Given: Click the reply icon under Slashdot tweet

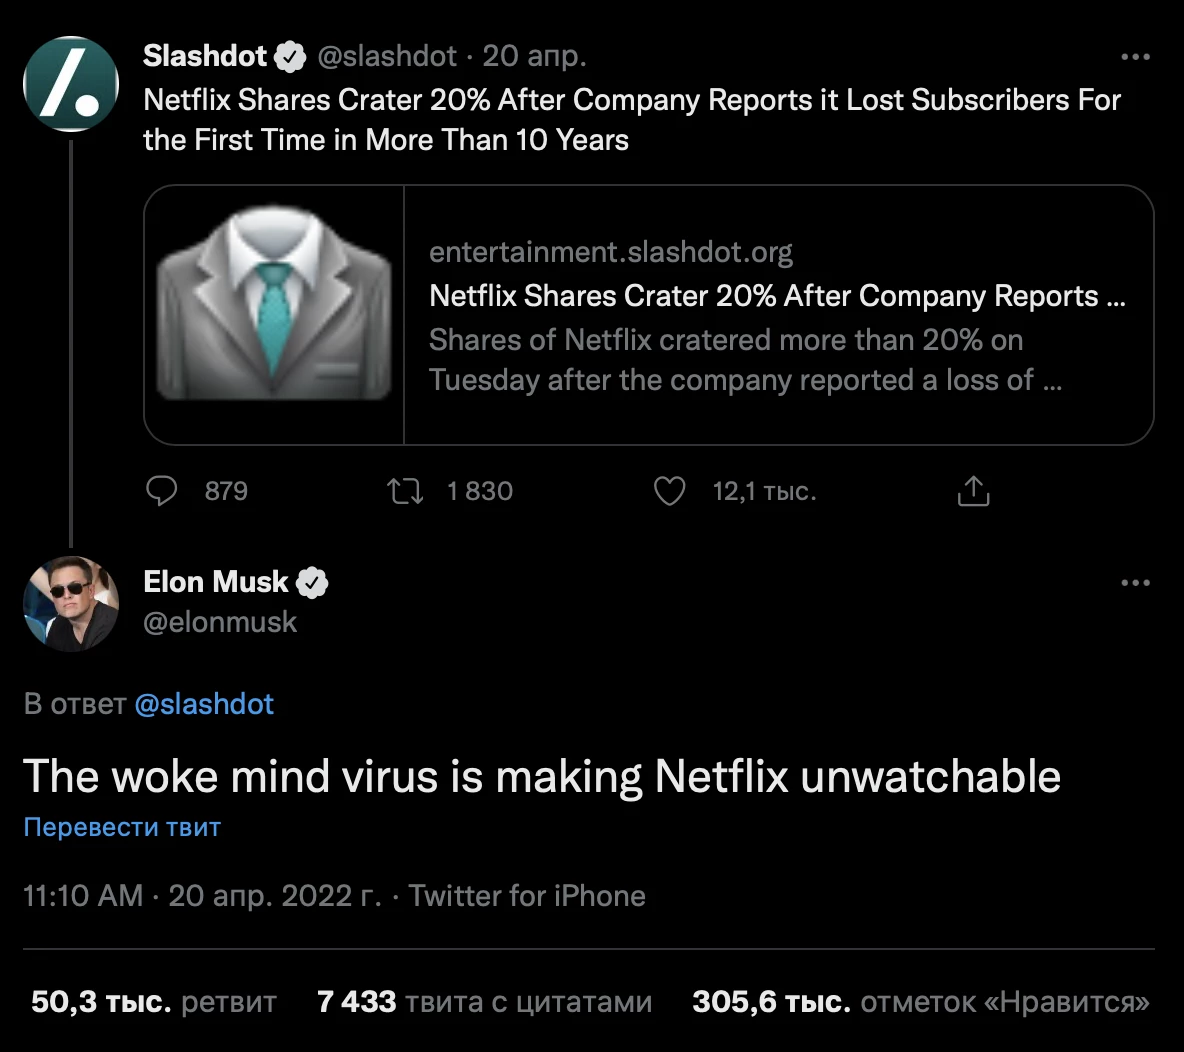Looking at the screenshot, I should (x=162, y=491).
